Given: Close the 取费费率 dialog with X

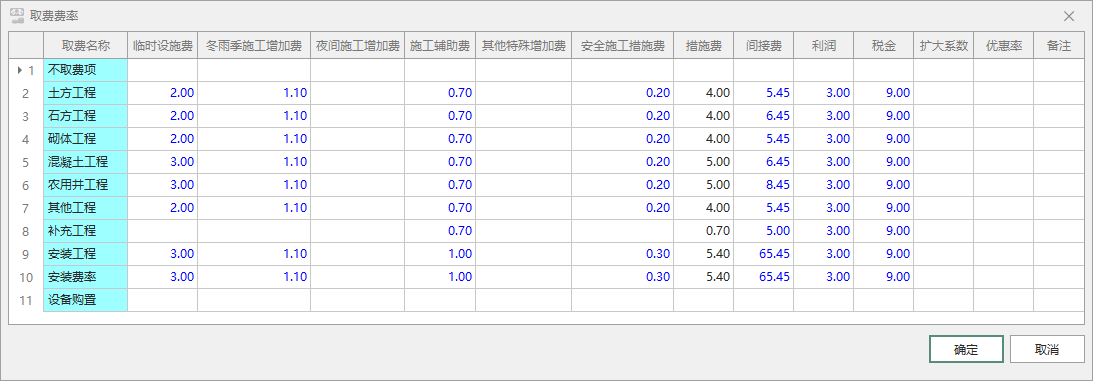Looking at the screenshot, I should coord(1069,16).
